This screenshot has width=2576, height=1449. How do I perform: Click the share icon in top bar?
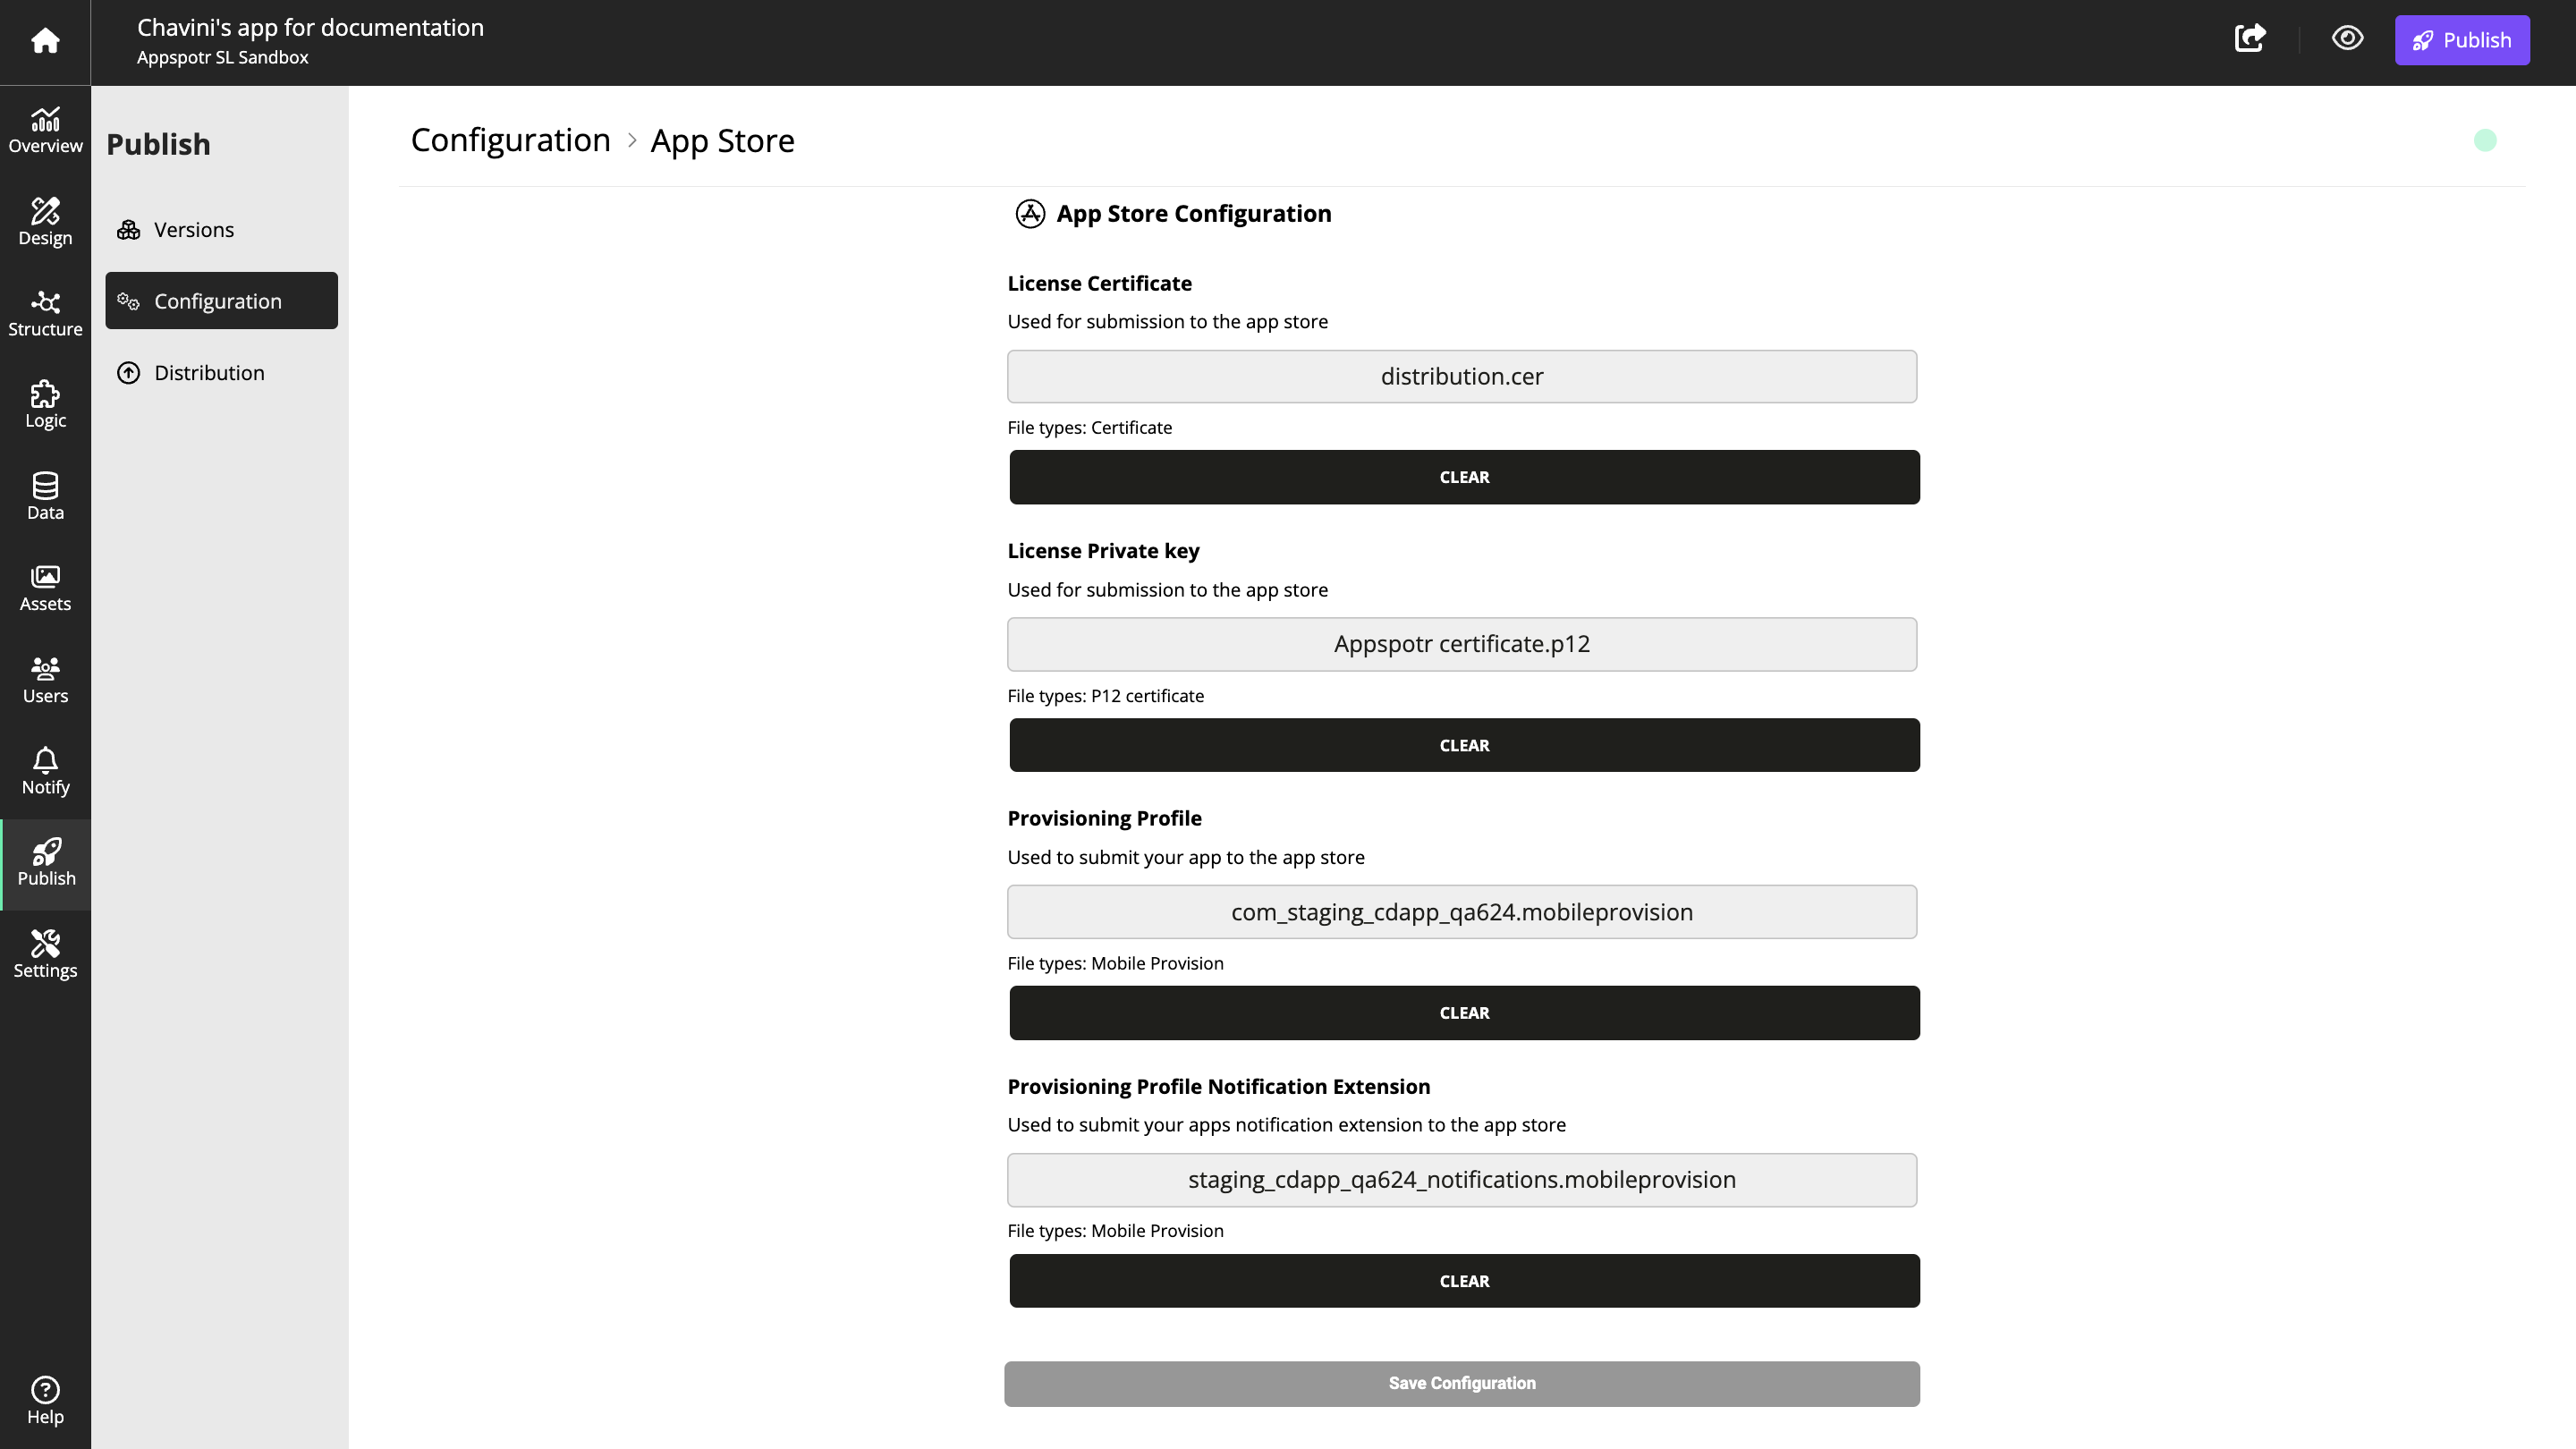pyautogui.click(x=2250, y=39)
